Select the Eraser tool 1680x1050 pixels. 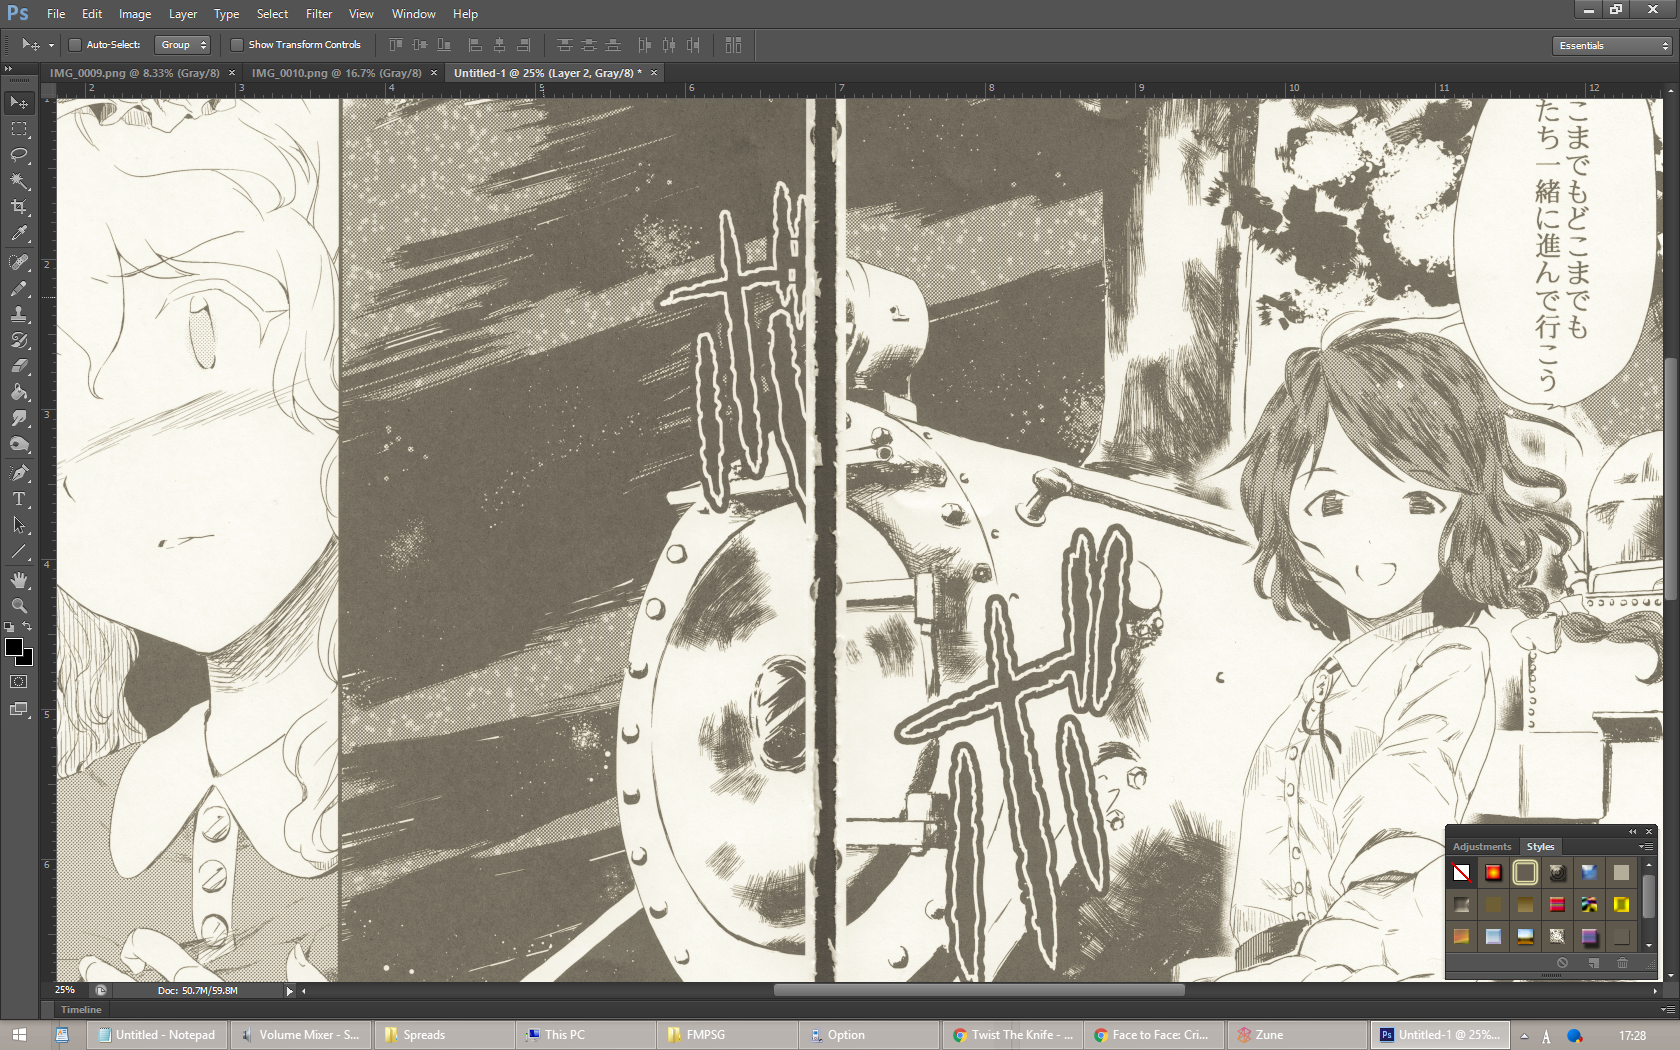click(19, 366)
